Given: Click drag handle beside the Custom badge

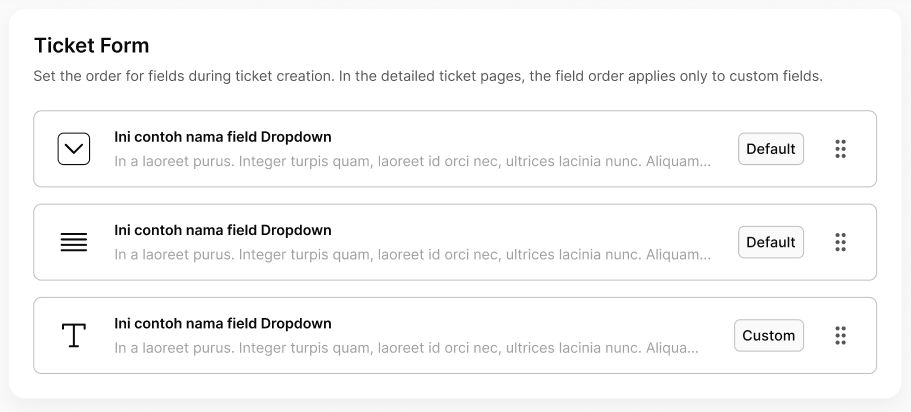Looking at the screenshot, I should 840,335.
